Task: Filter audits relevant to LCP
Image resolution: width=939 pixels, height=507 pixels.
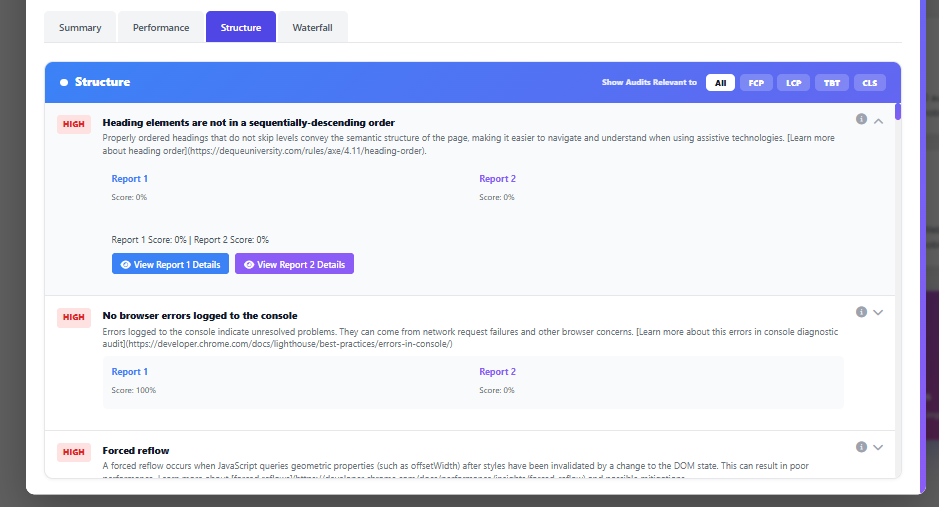Action: [794, 83]
